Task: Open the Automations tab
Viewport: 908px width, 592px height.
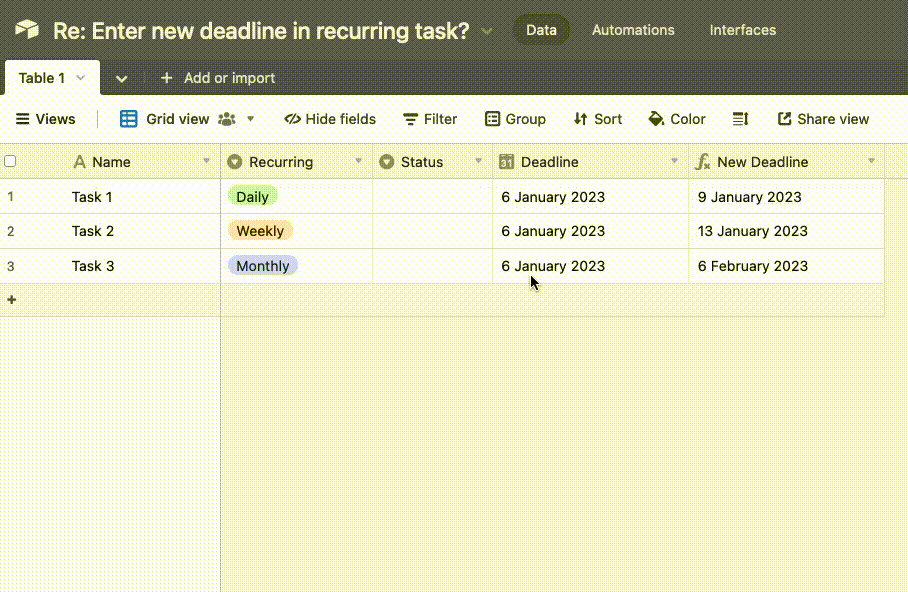Action: tap(633, 30)
